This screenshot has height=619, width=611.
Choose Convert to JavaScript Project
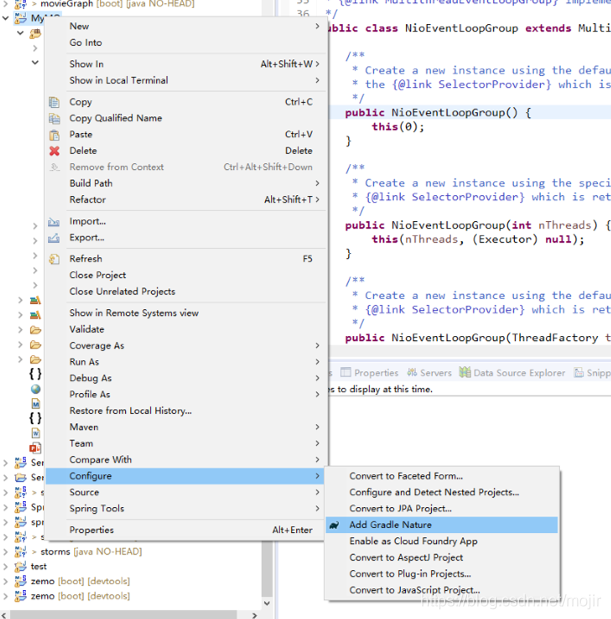coord(442,590)
